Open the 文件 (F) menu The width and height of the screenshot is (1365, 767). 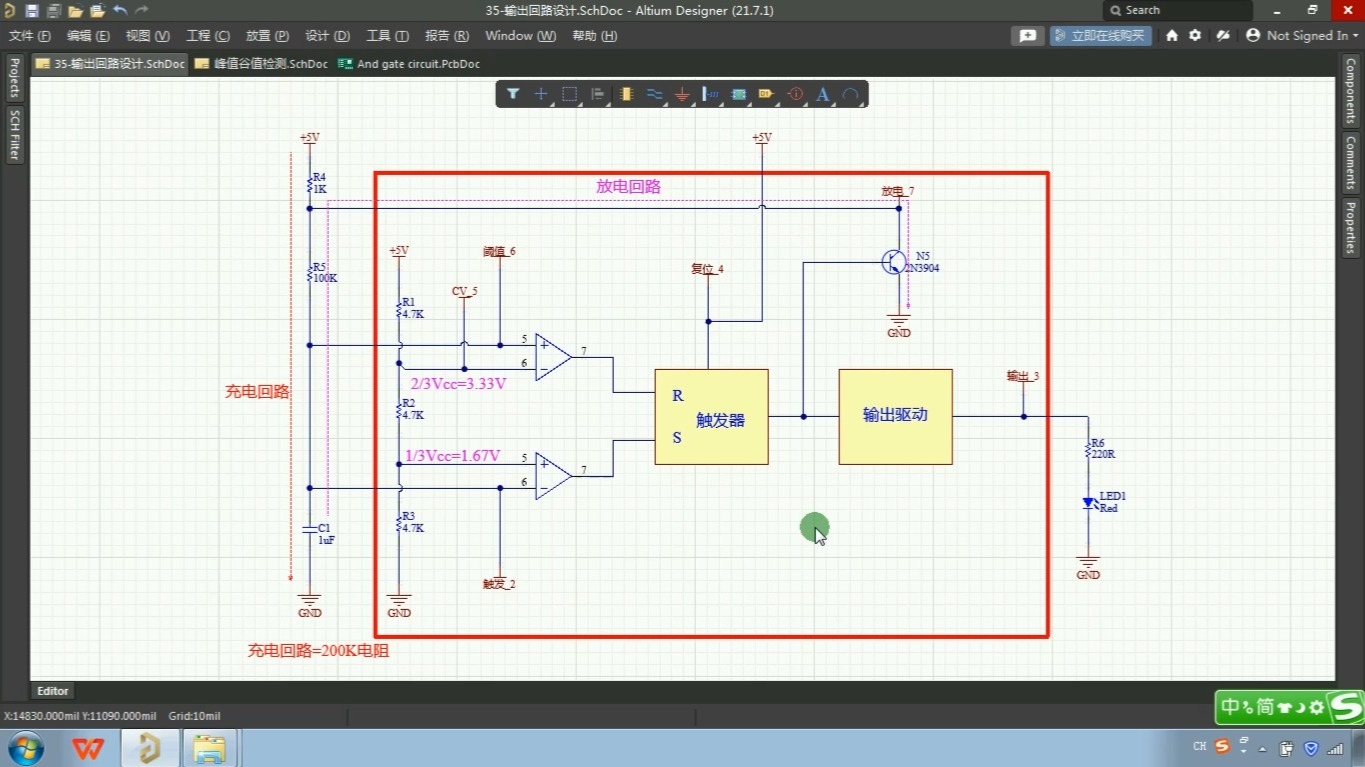pyautogui.click(x=30, y=35)
